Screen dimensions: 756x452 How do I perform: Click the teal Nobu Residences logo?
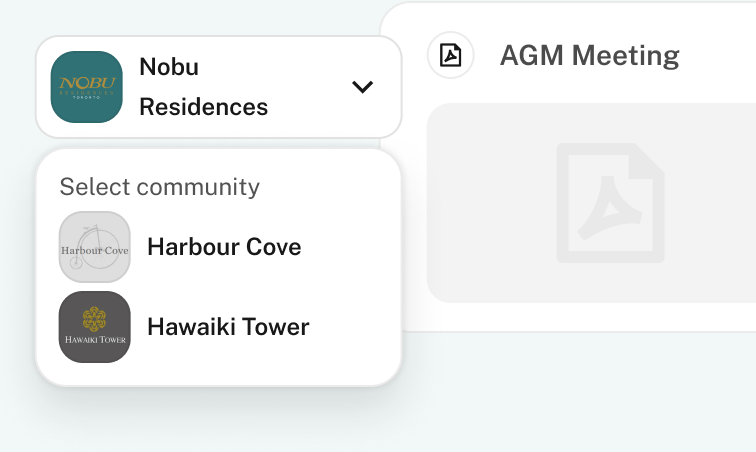[x=86, y=87]
